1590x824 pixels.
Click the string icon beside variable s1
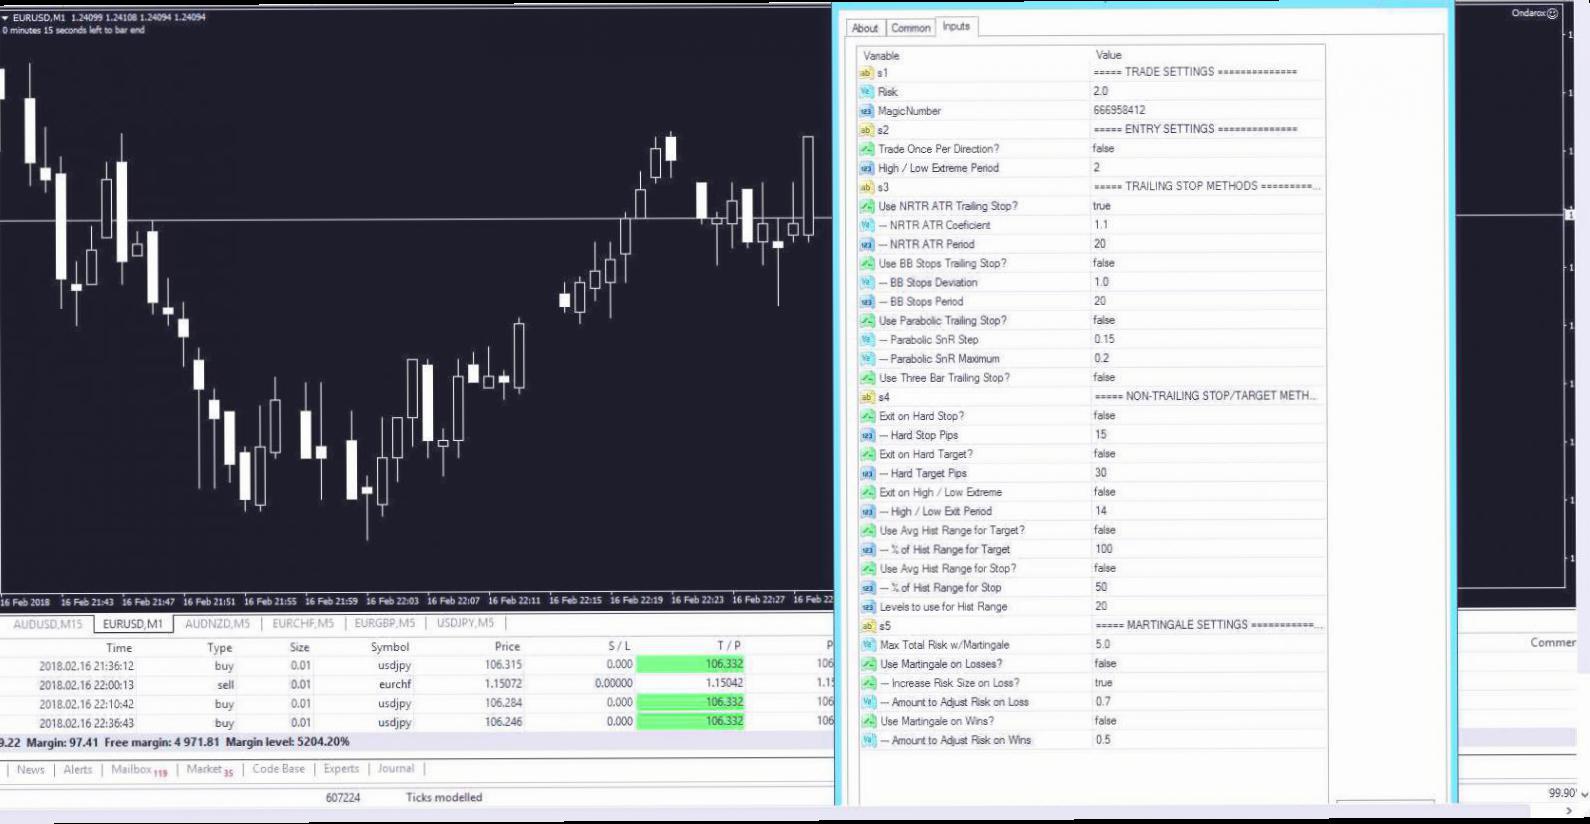point(867,73)
